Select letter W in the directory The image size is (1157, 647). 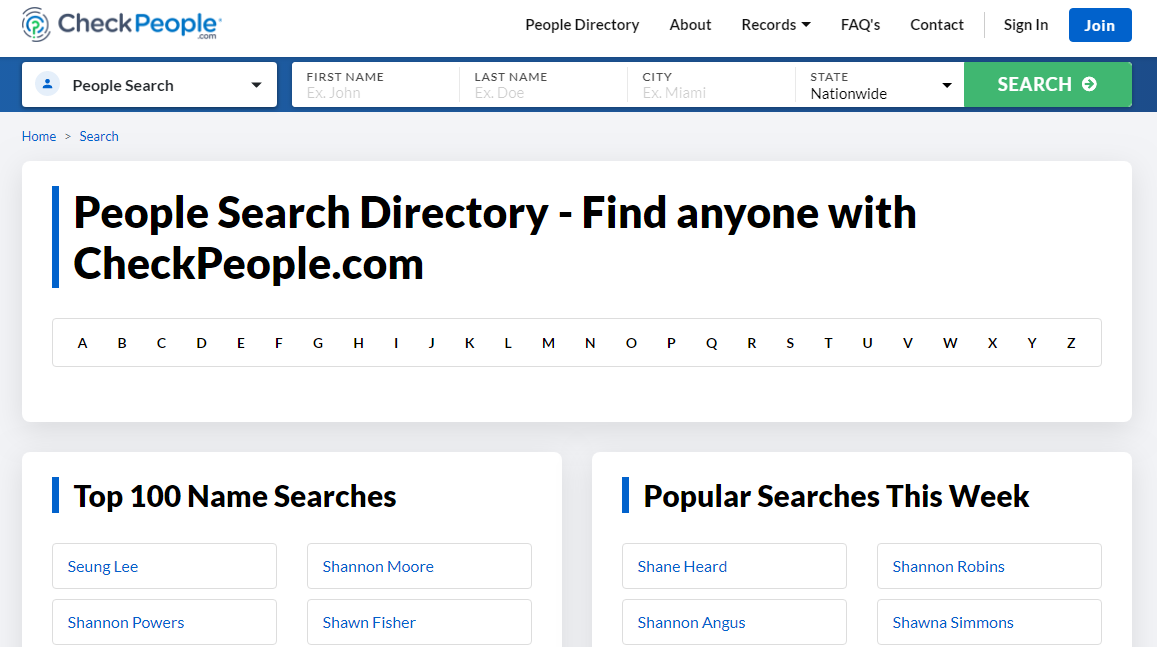click(x=950, y=343)
